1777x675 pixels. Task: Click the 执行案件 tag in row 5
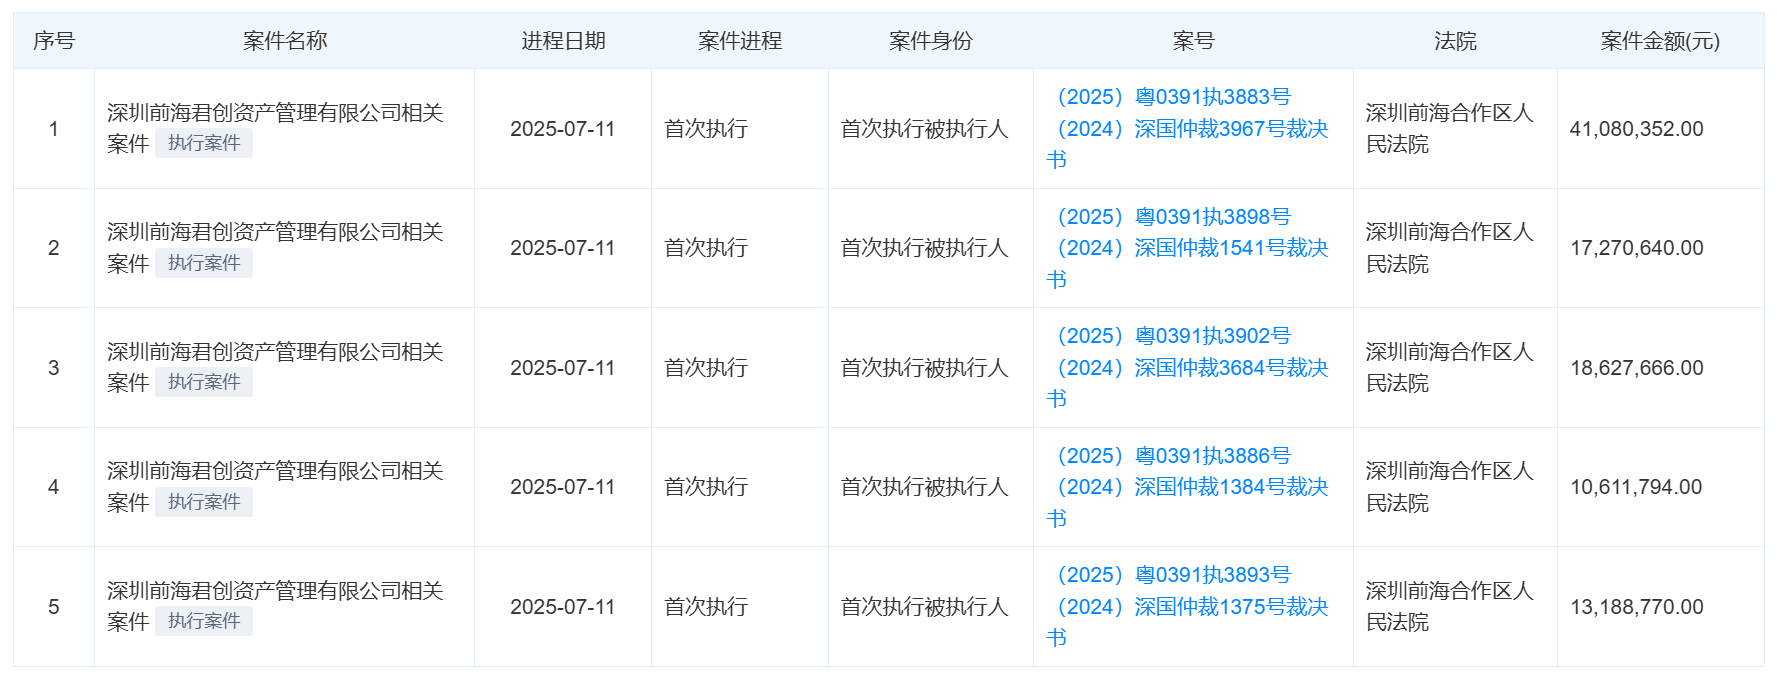click(x=204, y=621)
